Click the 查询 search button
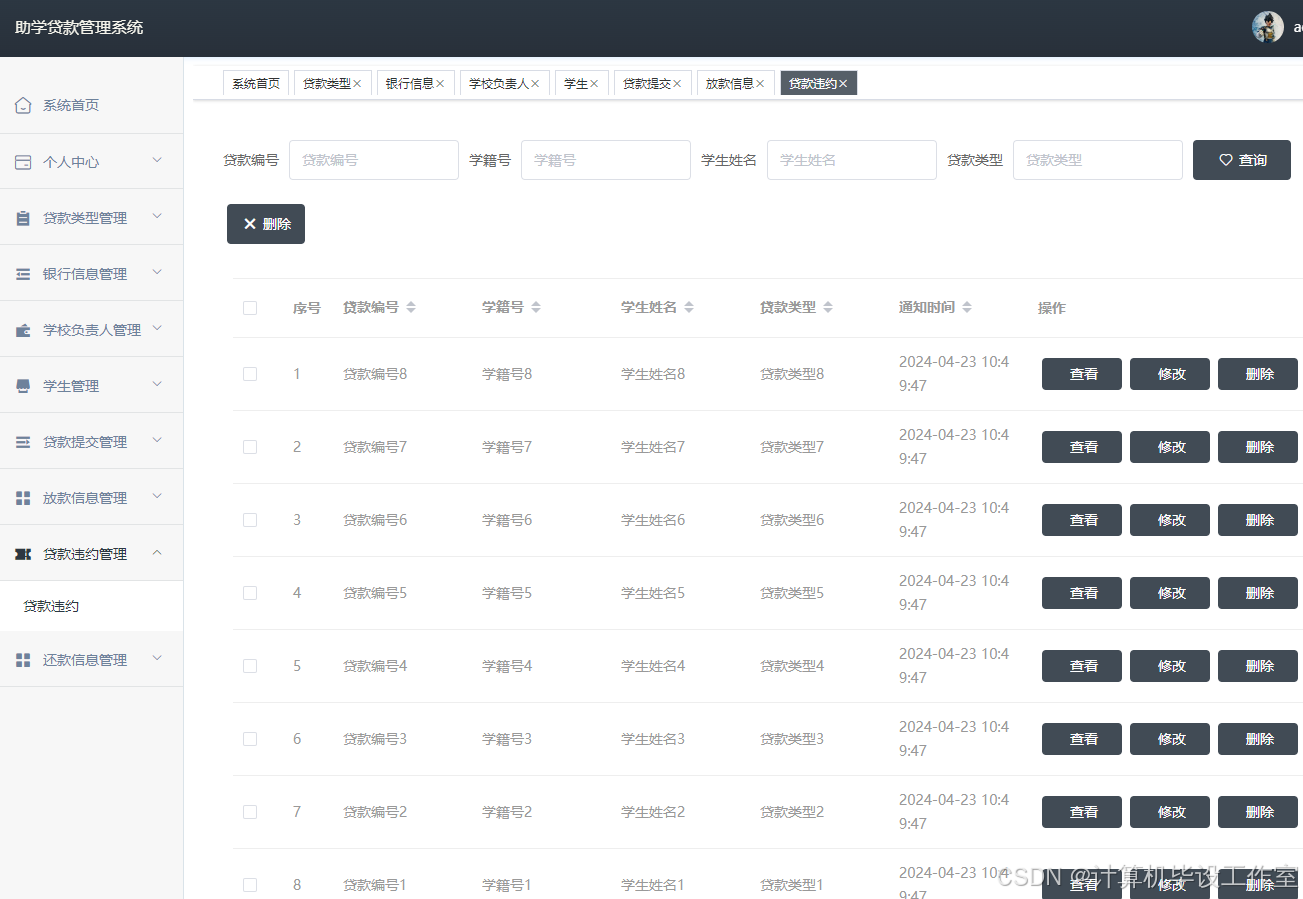The height and width of the screenshot is (899, 1303). point(1242,160)
